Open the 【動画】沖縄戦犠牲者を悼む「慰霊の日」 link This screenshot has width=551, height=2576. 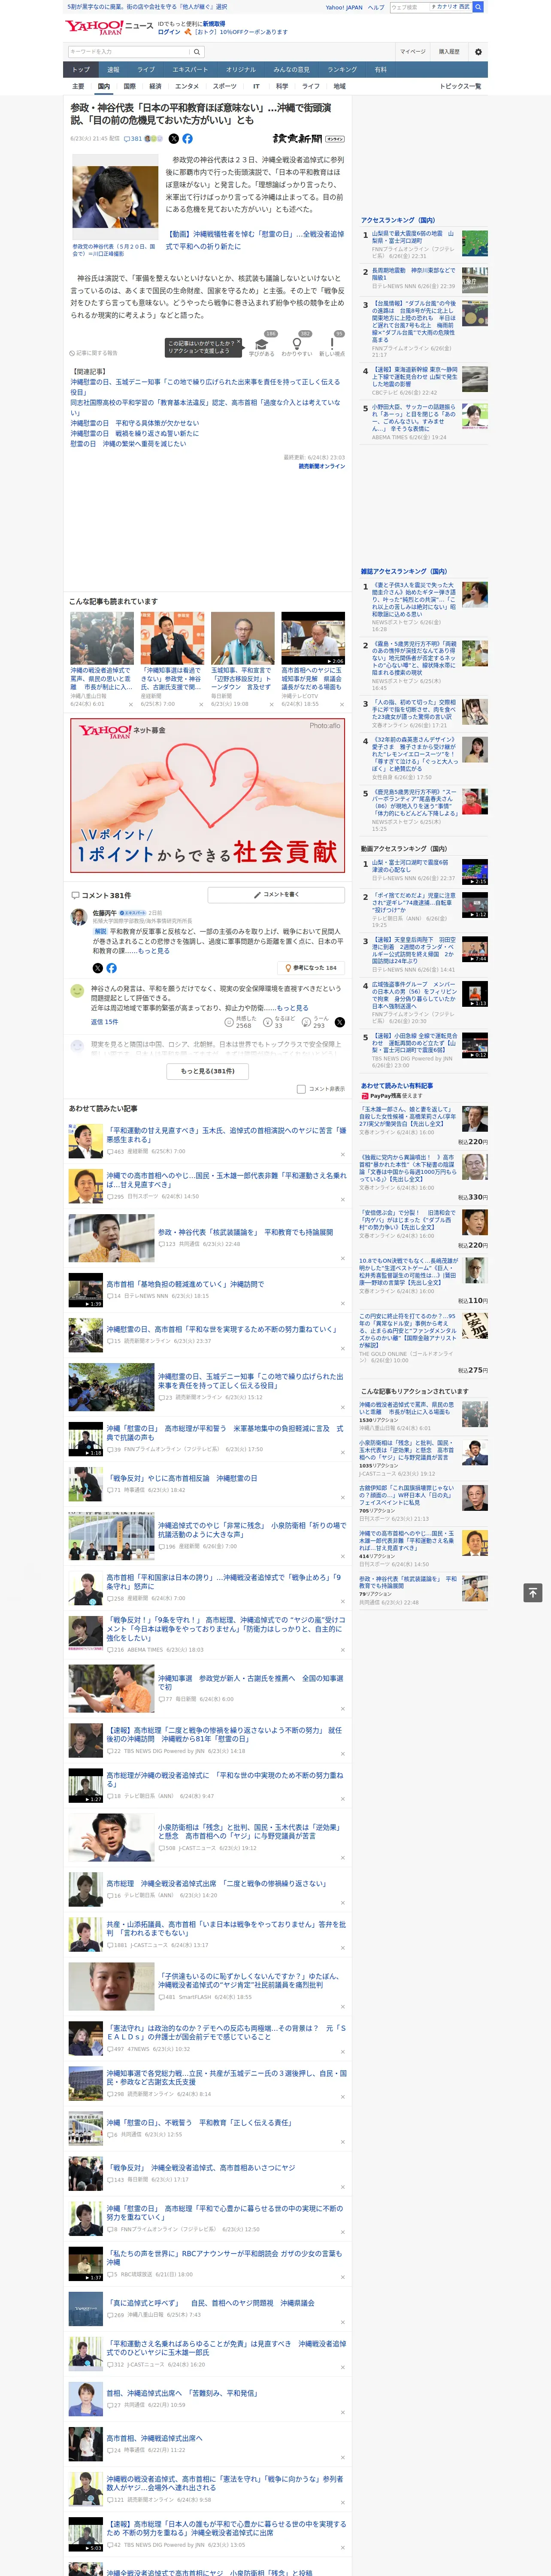[x=255, y=240]
